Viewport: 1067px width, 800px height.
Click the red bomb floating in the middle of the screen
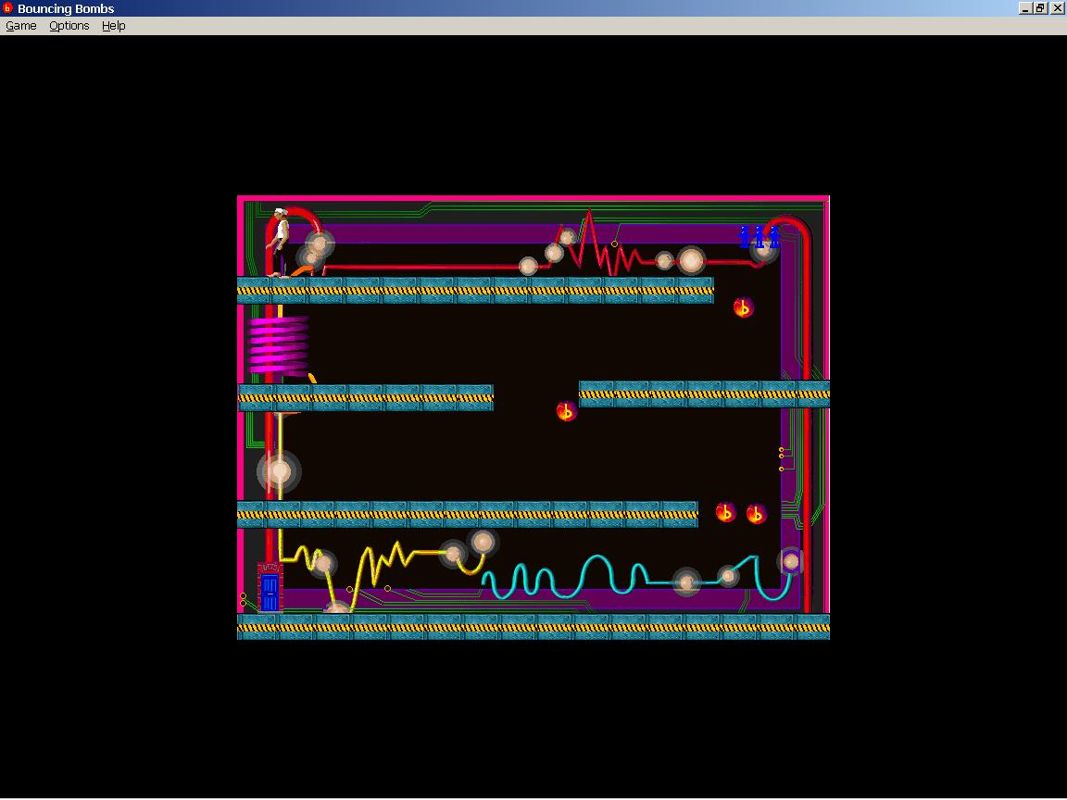tap(565, 410)
